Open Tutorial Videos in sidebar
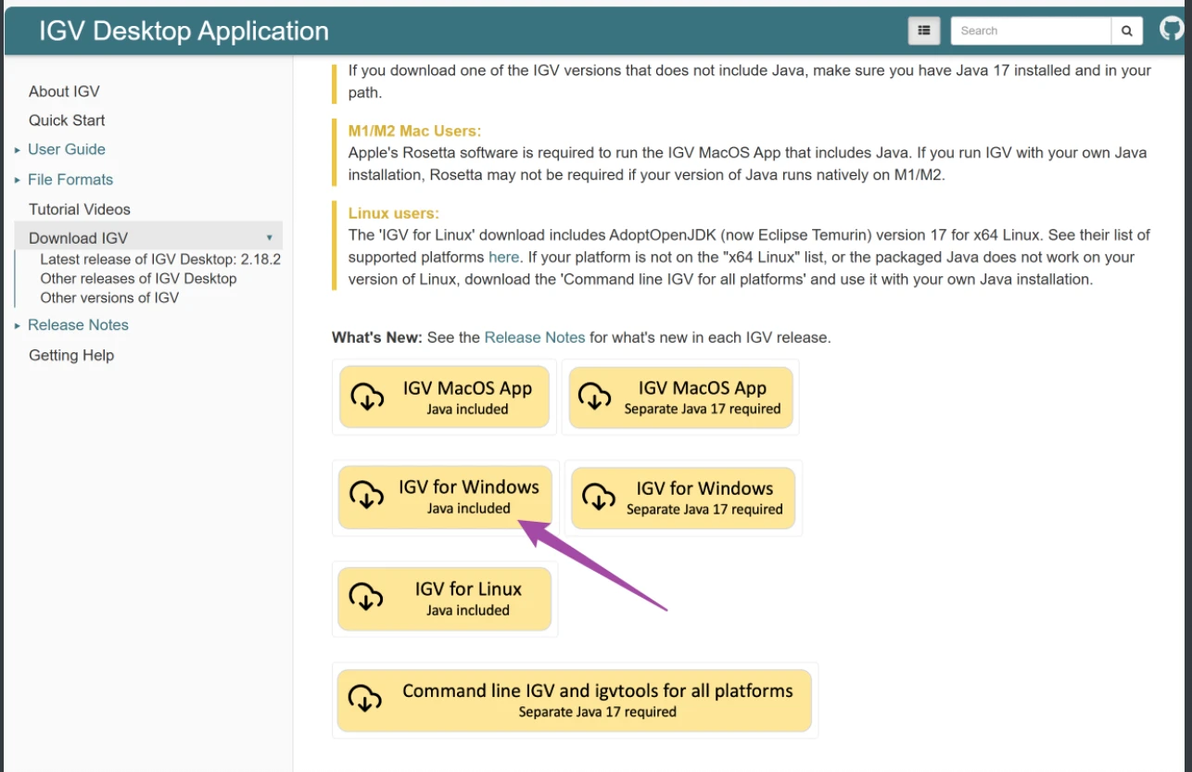This screenshot has height=772, width=1192. (80, 209)
